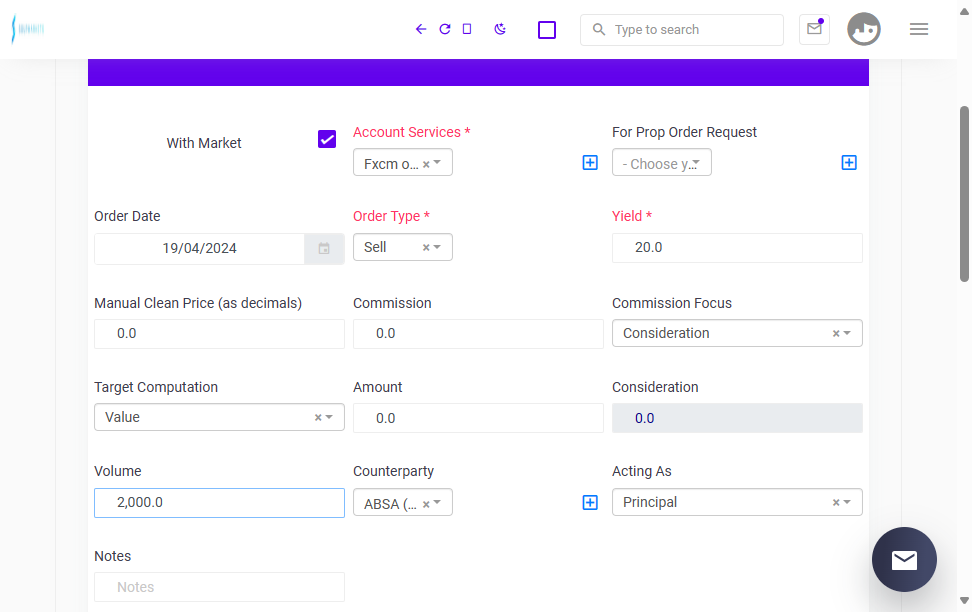Screen dimensions: 972x612
Task: Open the user avatar profile
Action: coord(864,29)
